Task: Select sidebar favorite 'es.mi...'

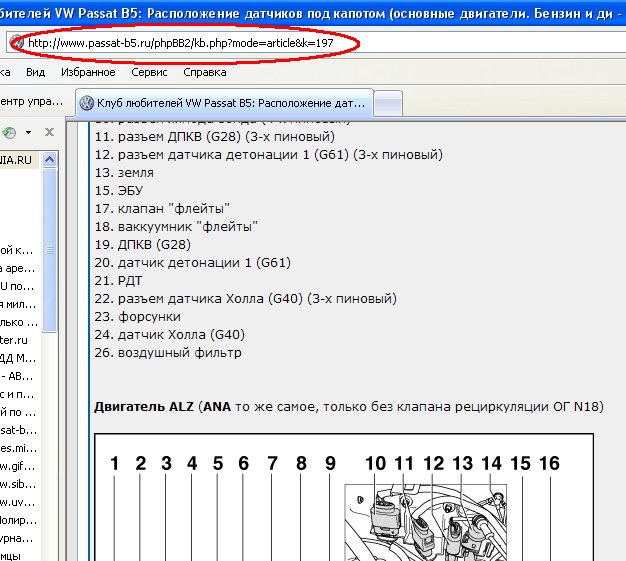Action: click(x=18, y=448)
